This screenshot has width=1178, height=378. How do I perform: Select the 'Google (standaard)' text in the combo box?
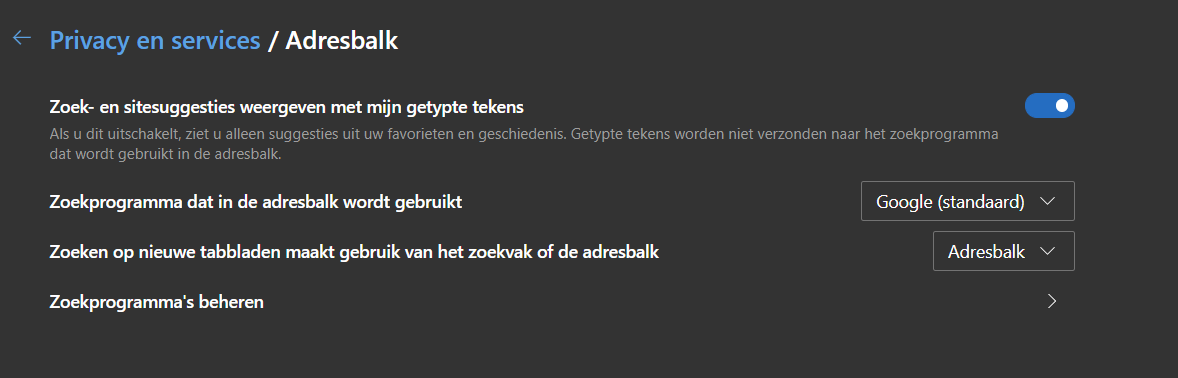click(950, 202)
